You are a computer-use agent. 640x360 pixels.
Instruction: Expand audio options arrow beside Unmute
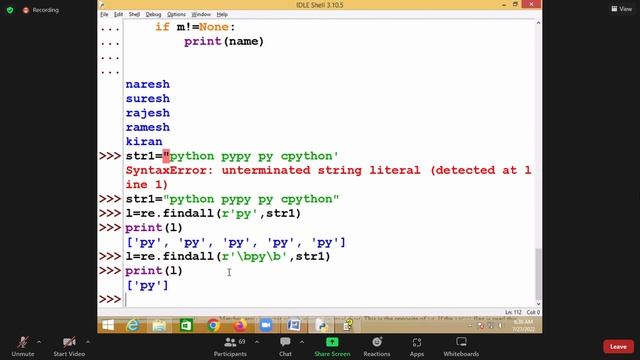pos(39,342)
